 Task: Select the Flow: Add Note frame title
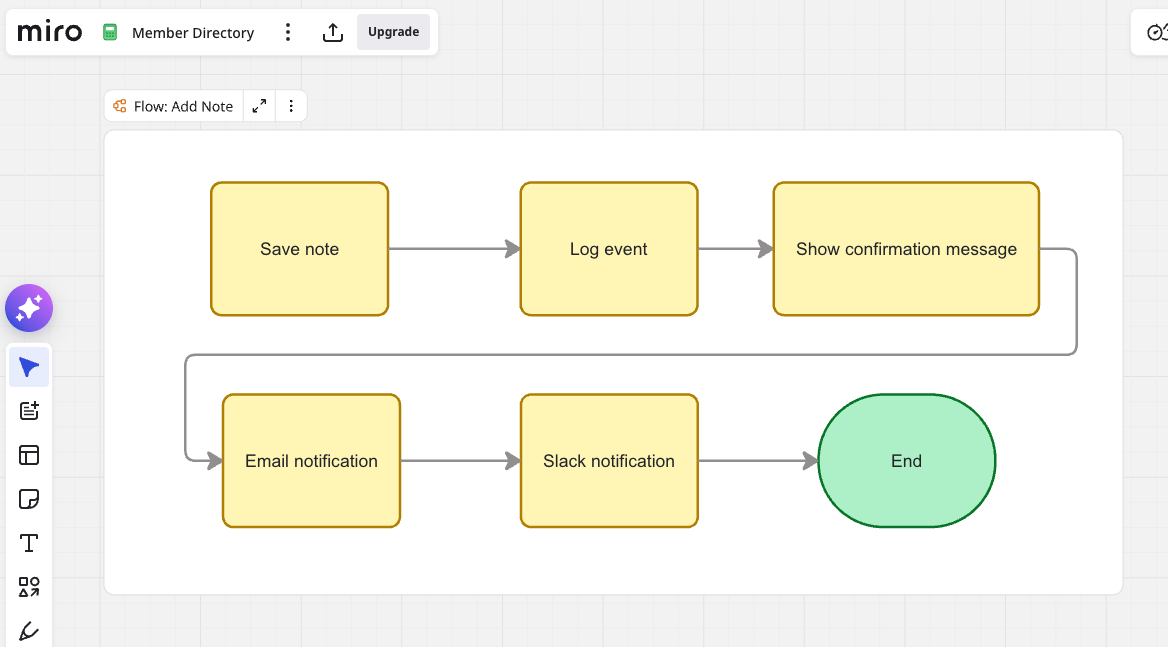tap(183, 106)
